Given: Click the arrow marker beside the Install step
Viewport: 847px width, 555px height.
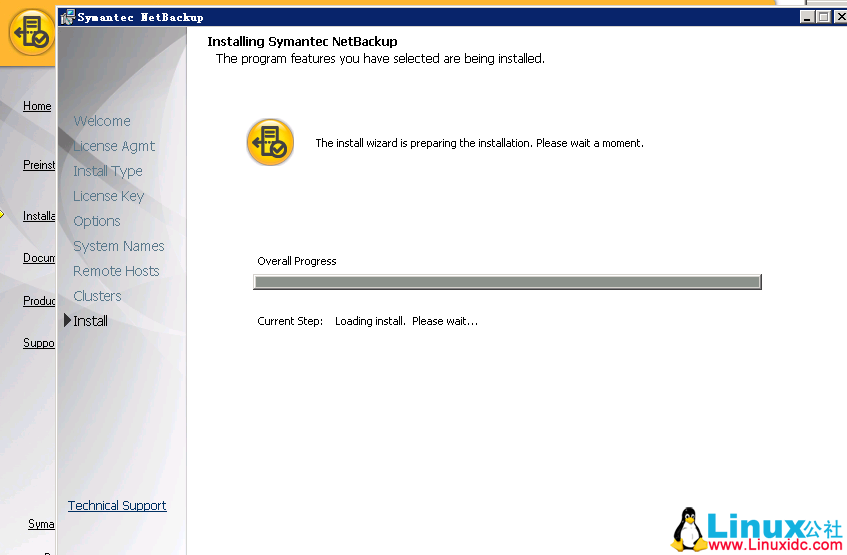Looking at the screenshot, I should 68,320.
